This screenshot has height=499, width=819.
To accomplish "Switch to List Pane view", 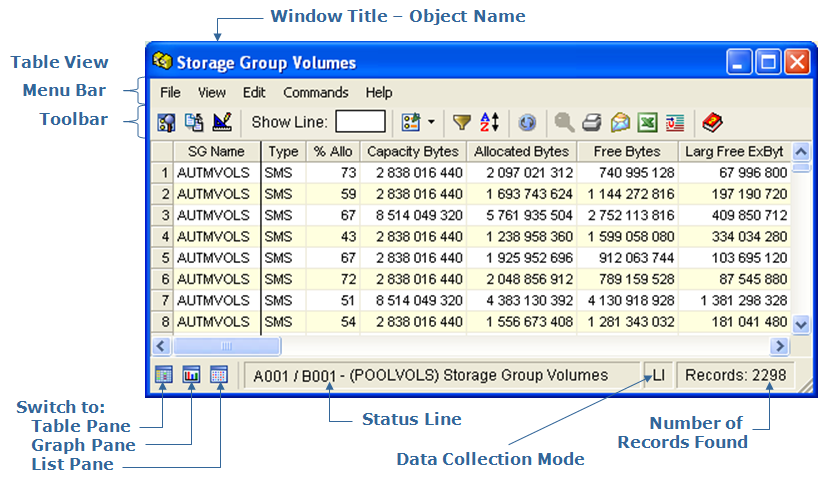I will (x=220, y=374).
